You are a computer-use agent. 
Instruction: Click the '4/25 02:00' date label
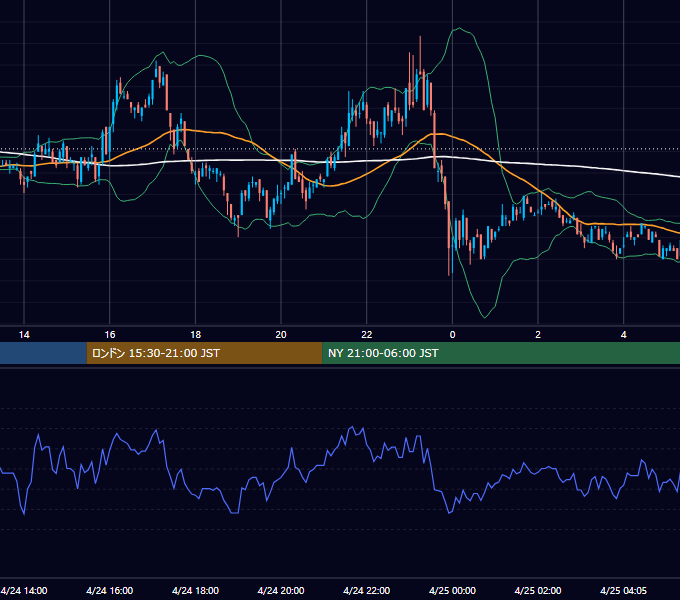538,590
